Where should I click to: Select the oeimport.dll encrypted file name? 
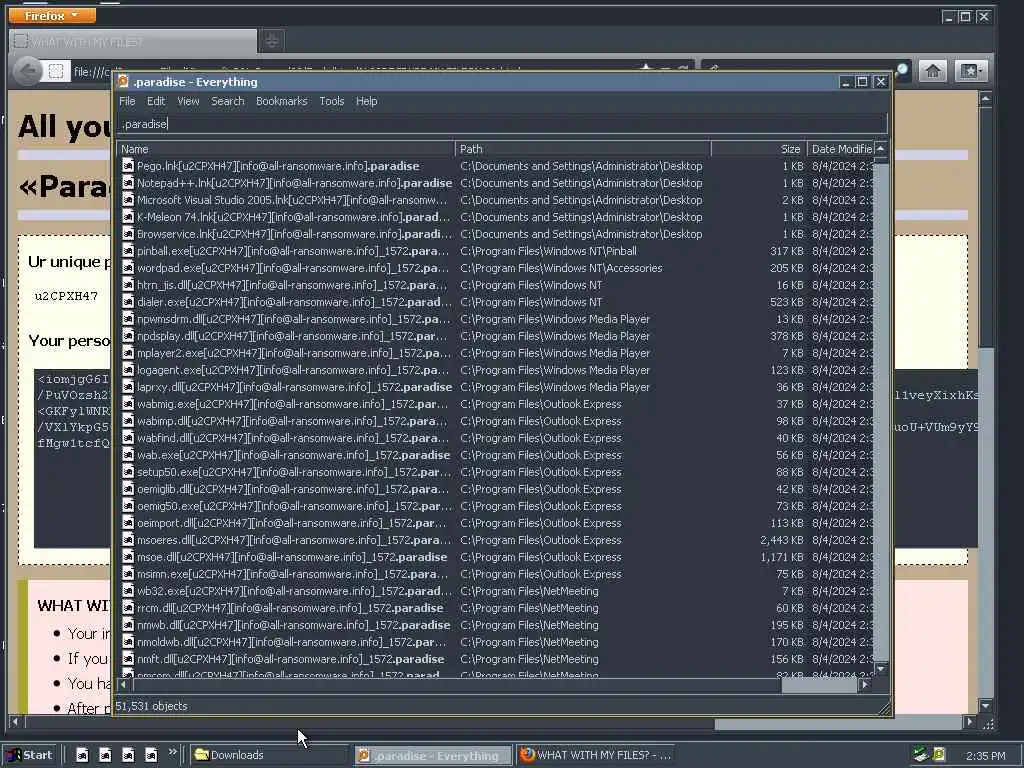coord(293,522)
